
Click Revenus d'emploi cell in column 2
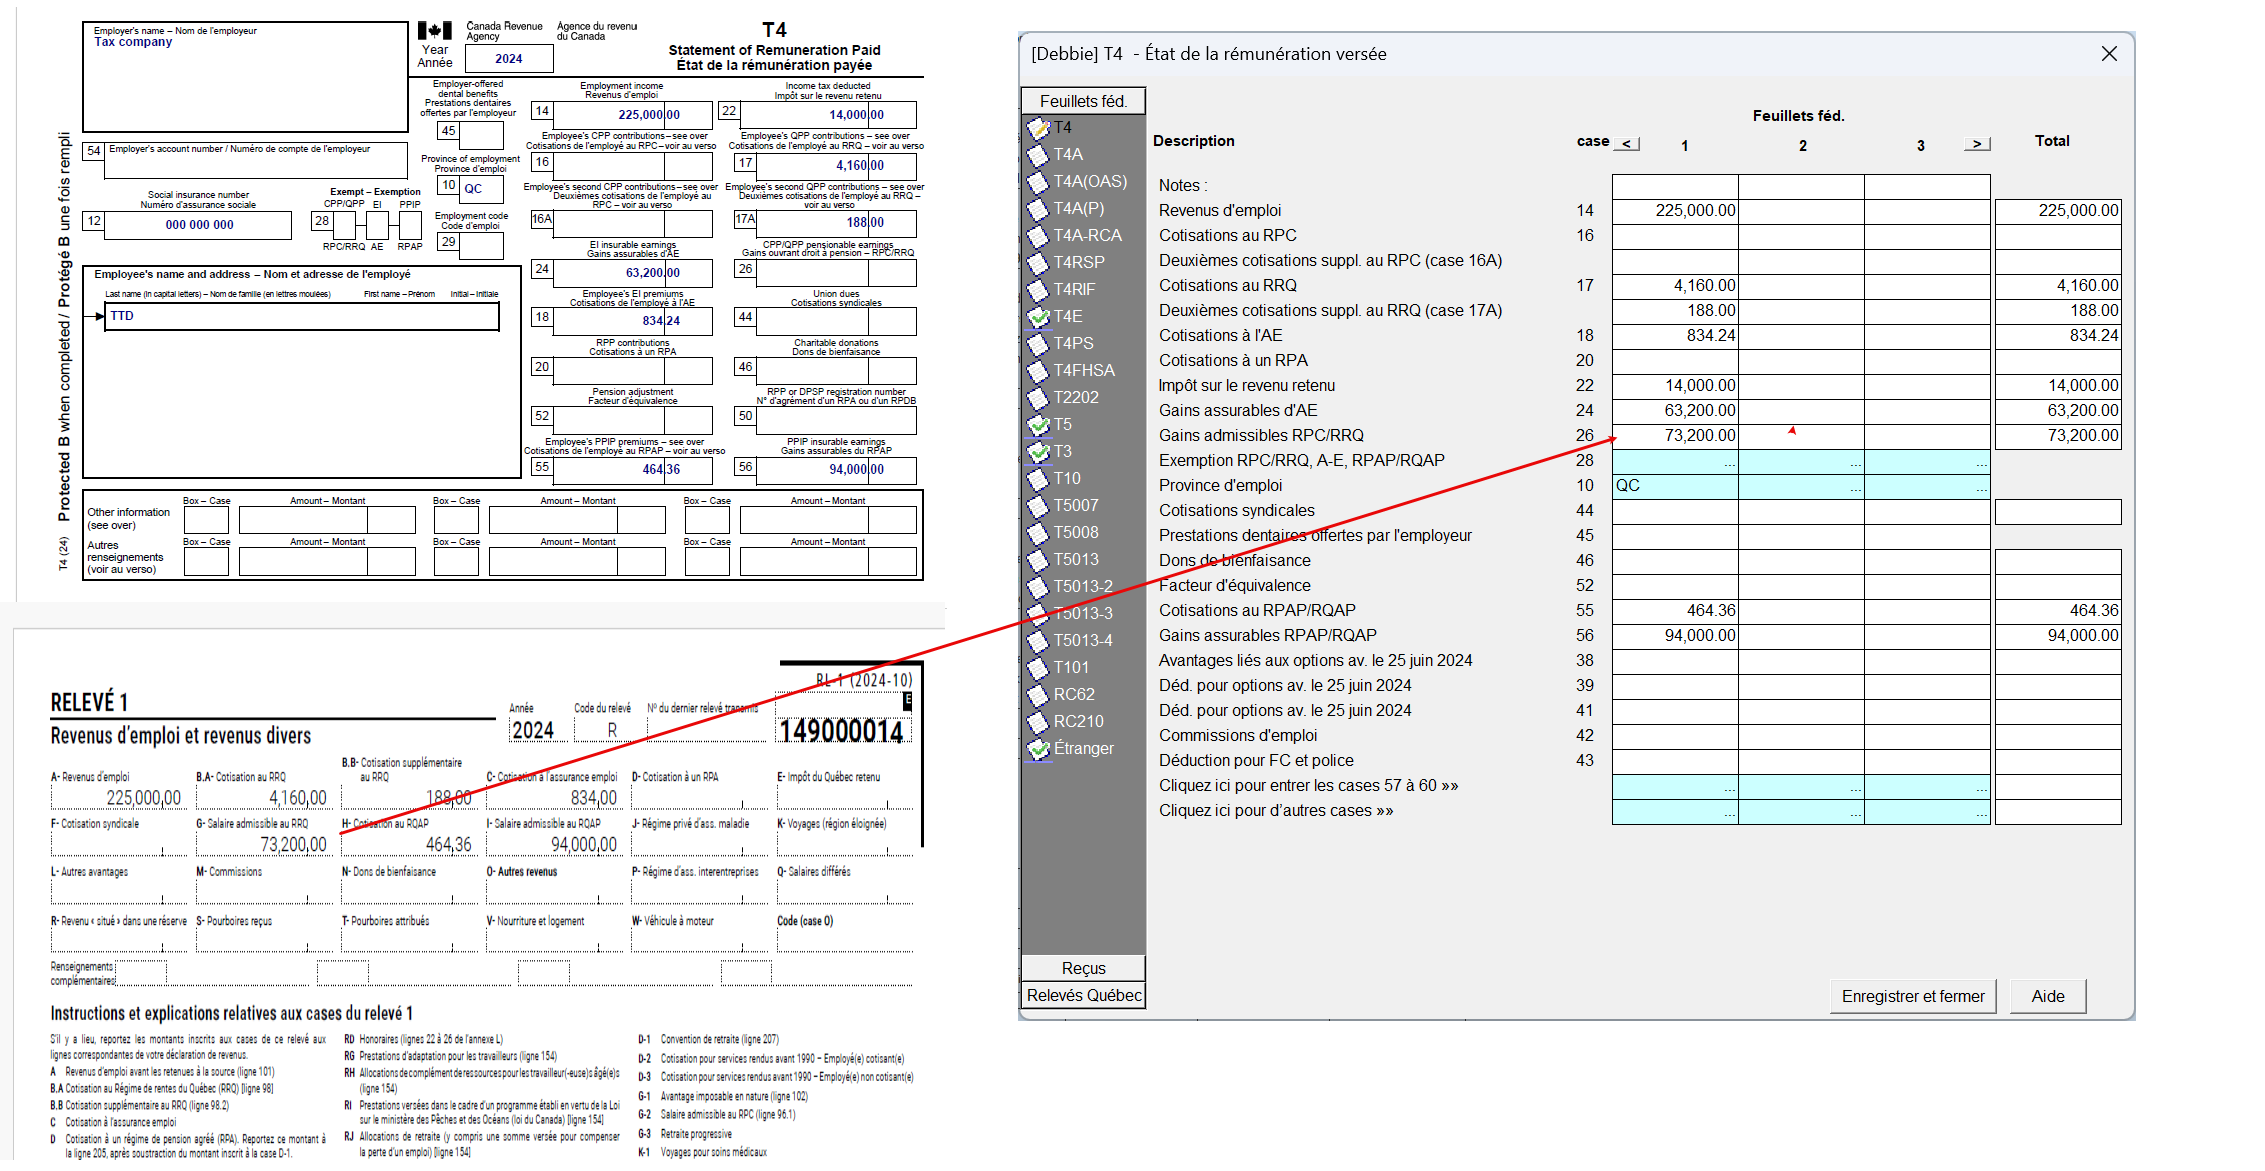[x=1801, y=211]
